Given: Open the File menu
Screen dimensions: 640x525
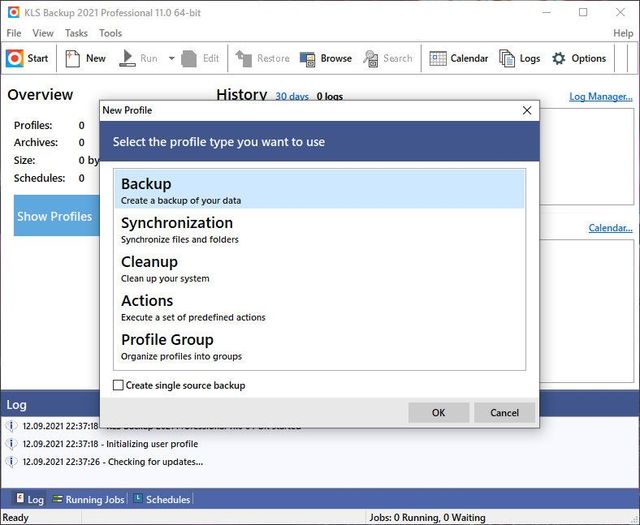Looking at the screenshot, I should click(14, 33).
